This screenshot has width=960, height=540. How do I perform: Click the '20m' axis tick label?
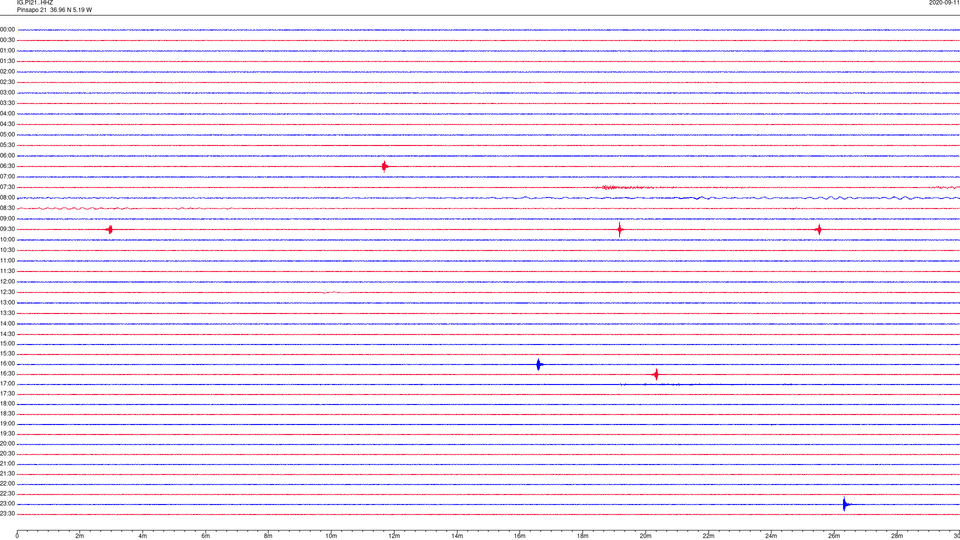tap(645, 536)
